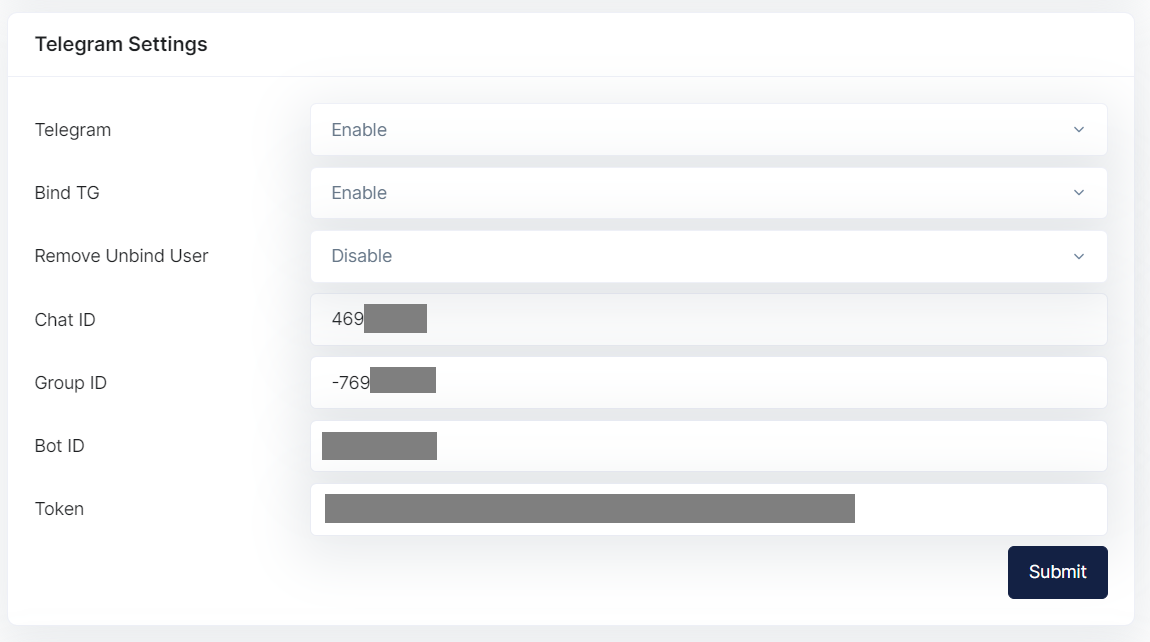Click the Telegram Settings header

(121, 44)
